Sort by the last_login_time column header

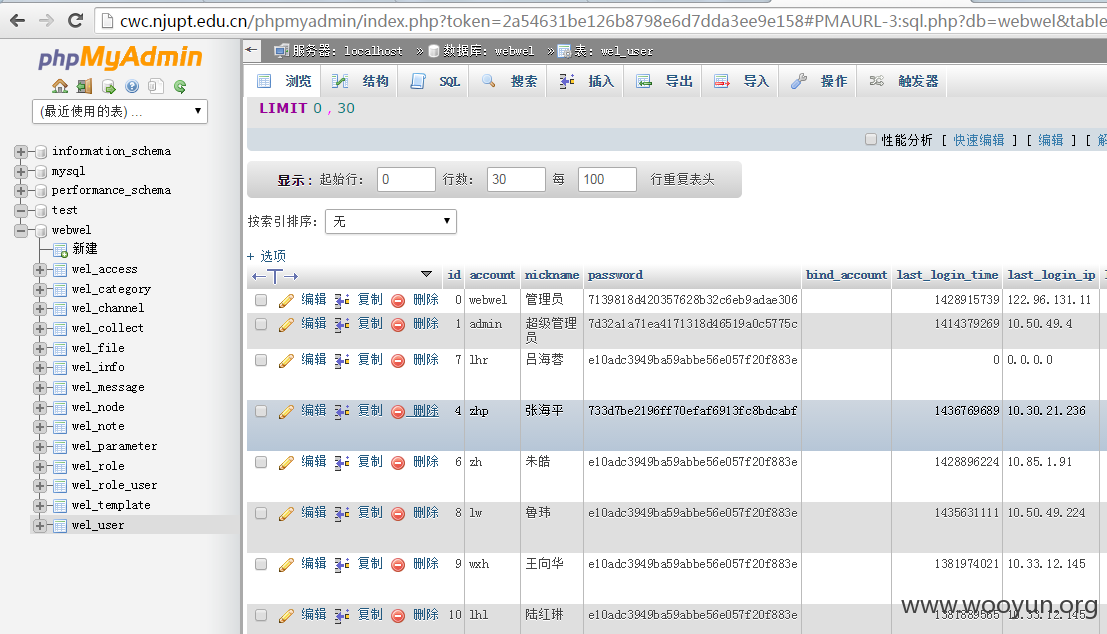(x=947, y=275)
